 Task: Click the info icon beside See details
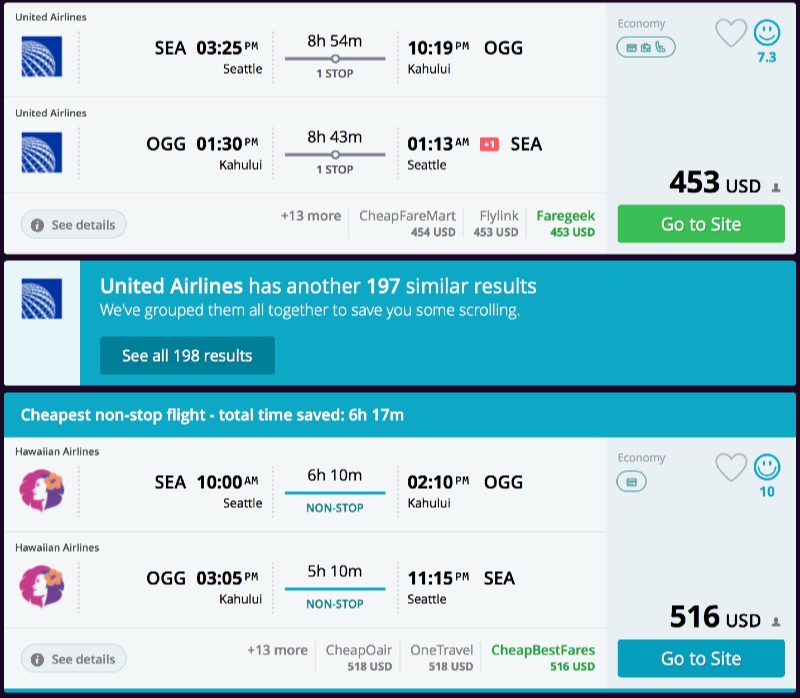click(x=38, y=224)
